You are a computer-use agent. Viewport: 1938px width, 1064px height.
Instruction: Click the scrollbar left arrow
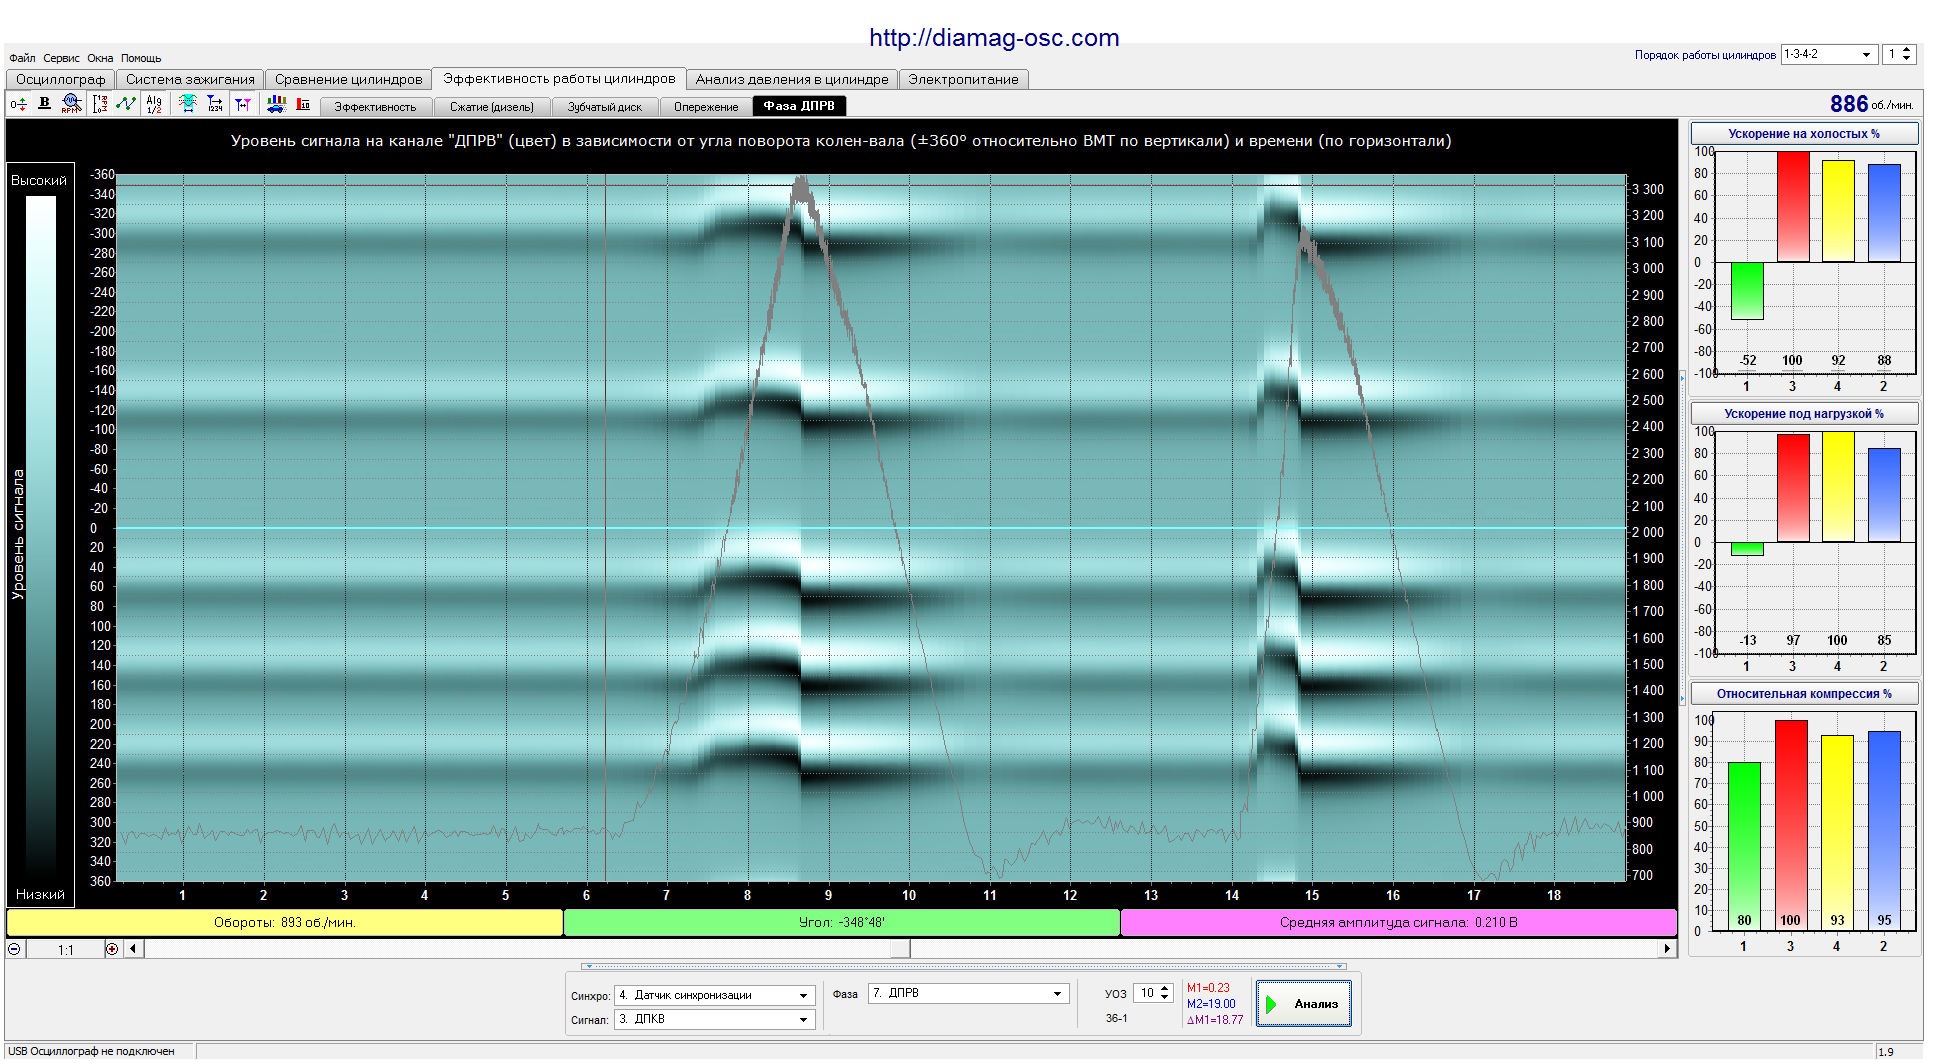133,949
